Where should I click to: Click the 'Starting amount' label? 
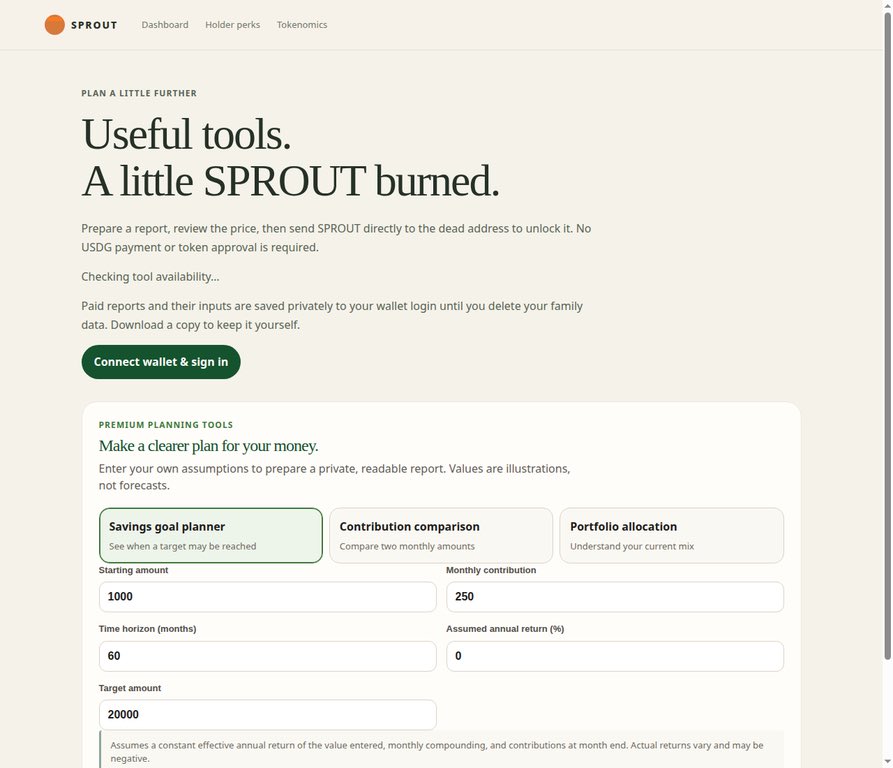pos(133,570)
